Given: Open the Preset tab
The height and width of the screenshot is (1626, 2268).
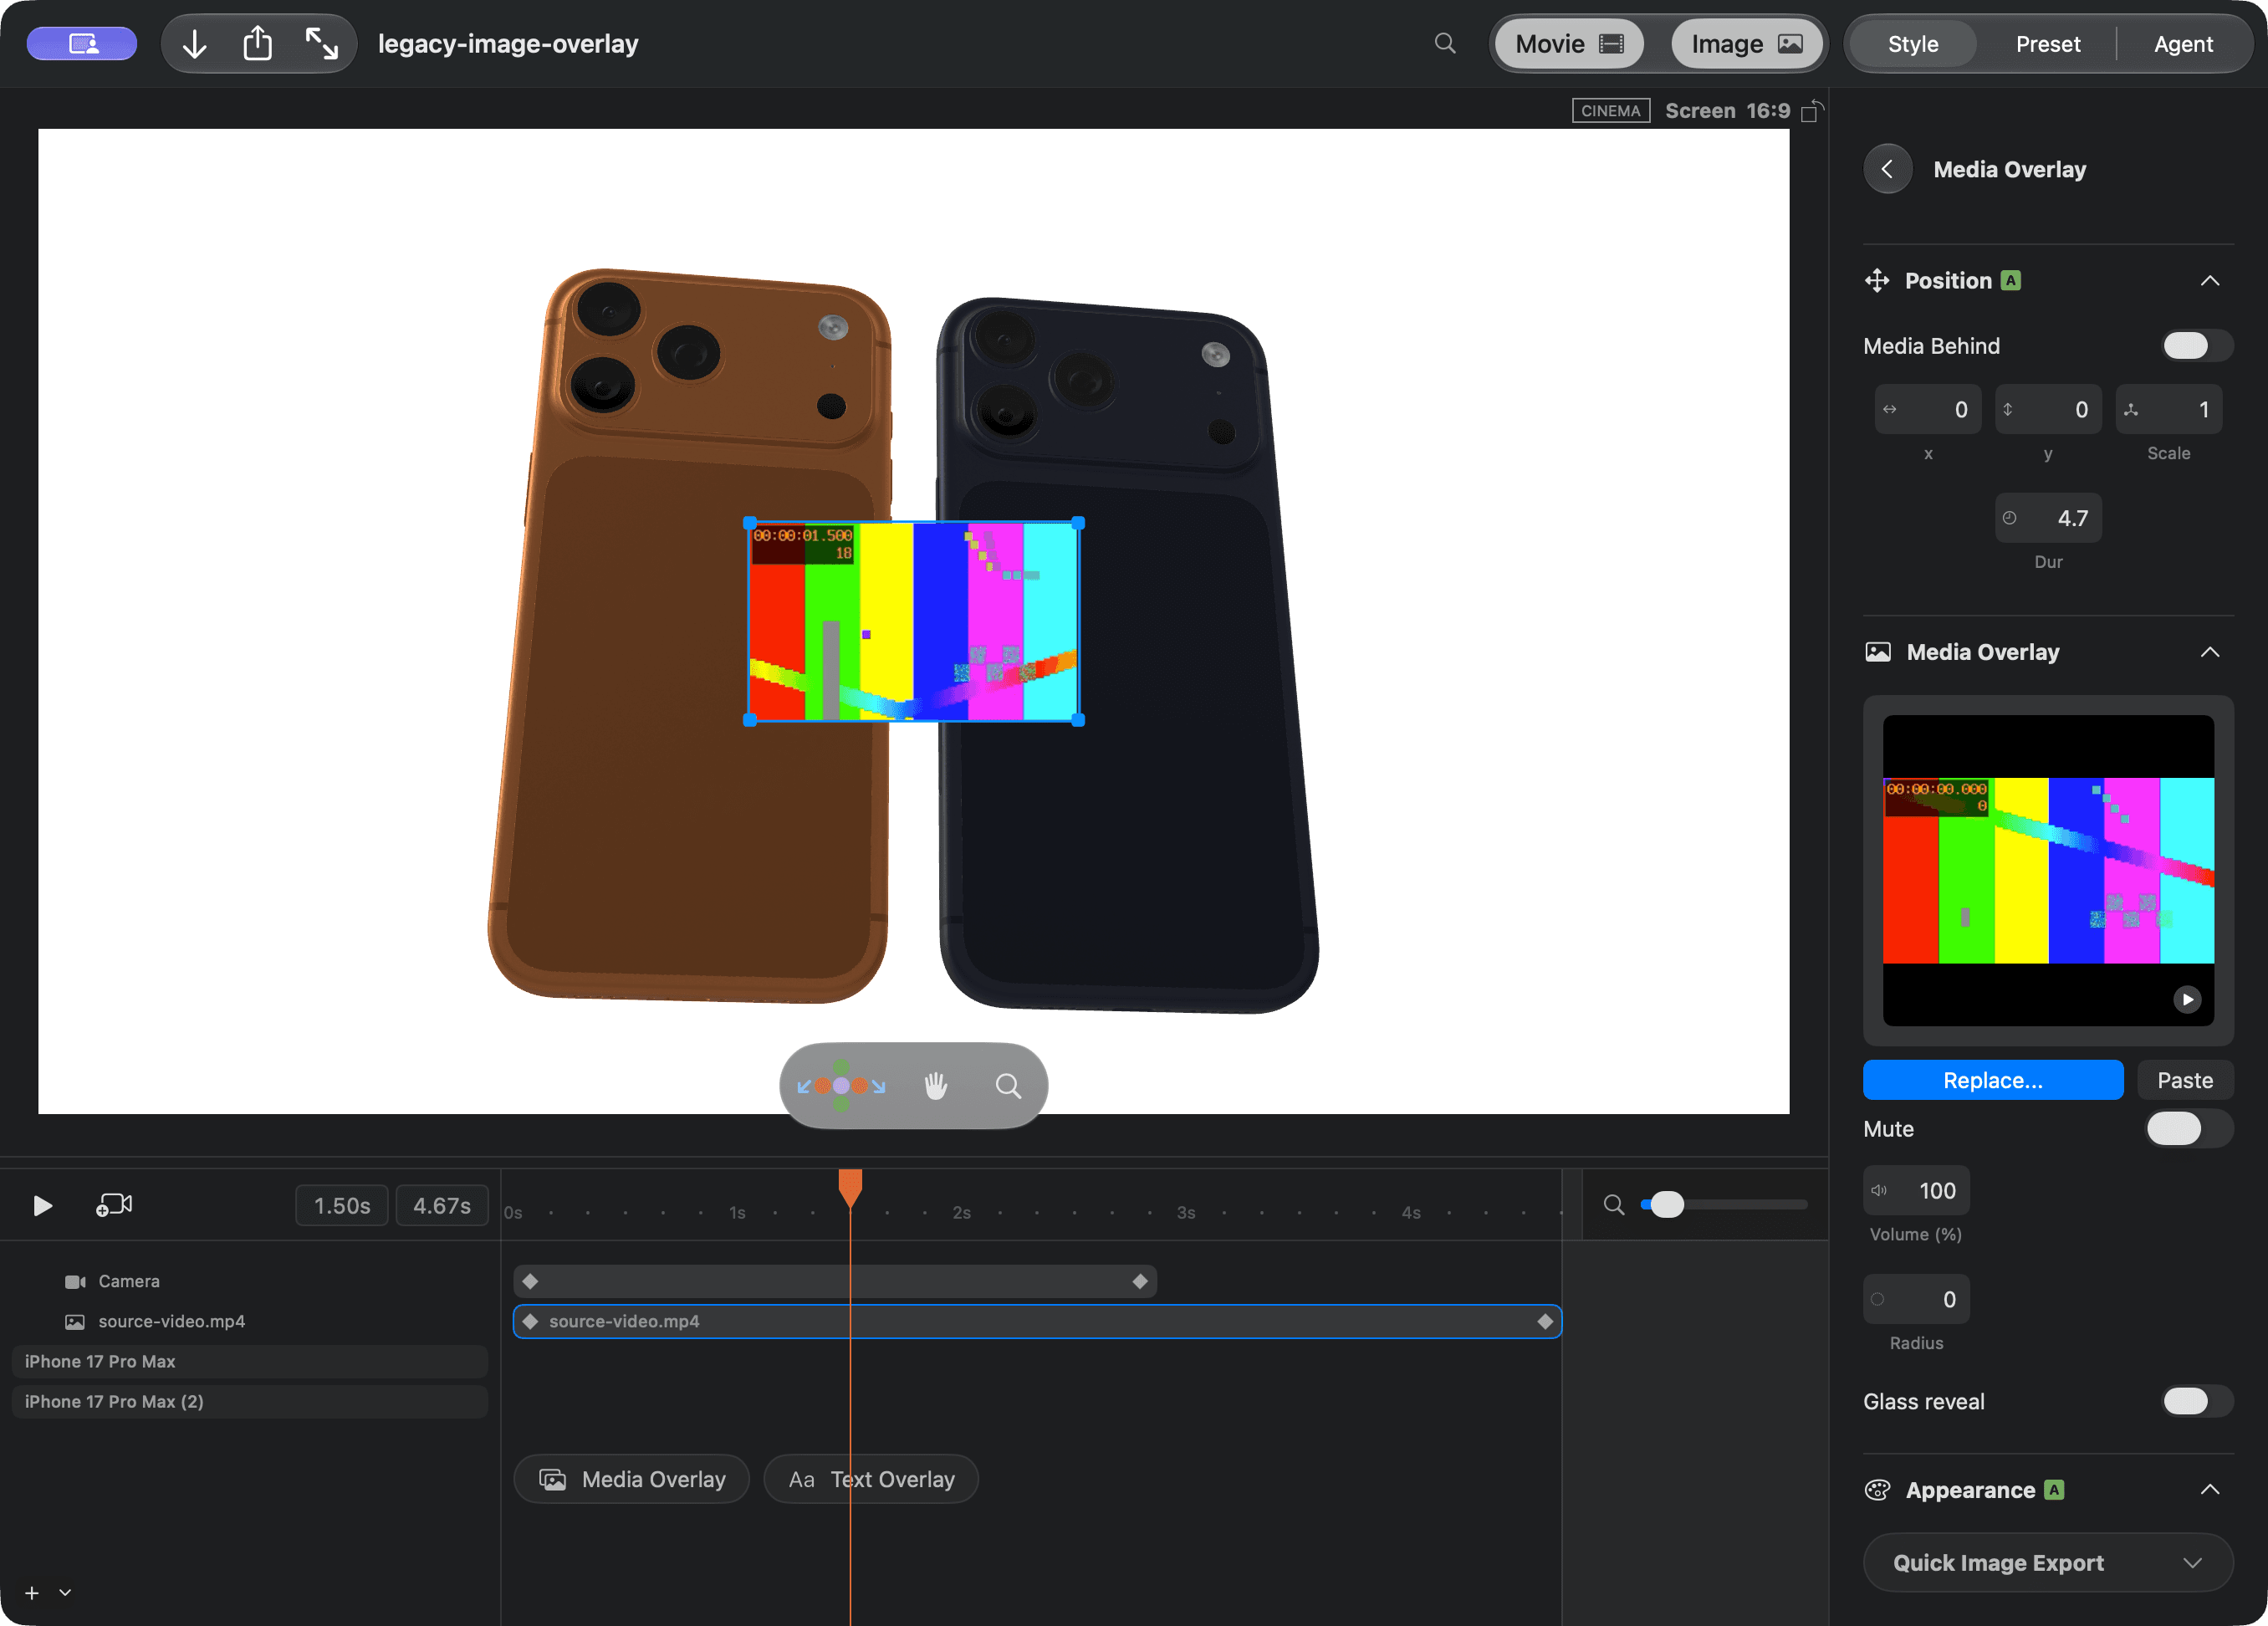Looking at the screenshot, I should [2047, 44].
